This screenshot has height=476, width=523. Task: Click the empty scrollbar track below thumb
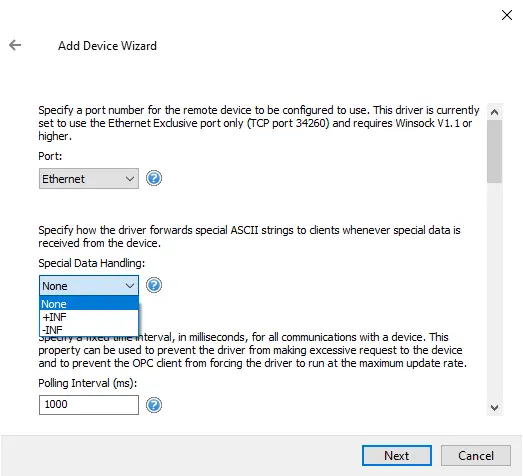point(494,290)
